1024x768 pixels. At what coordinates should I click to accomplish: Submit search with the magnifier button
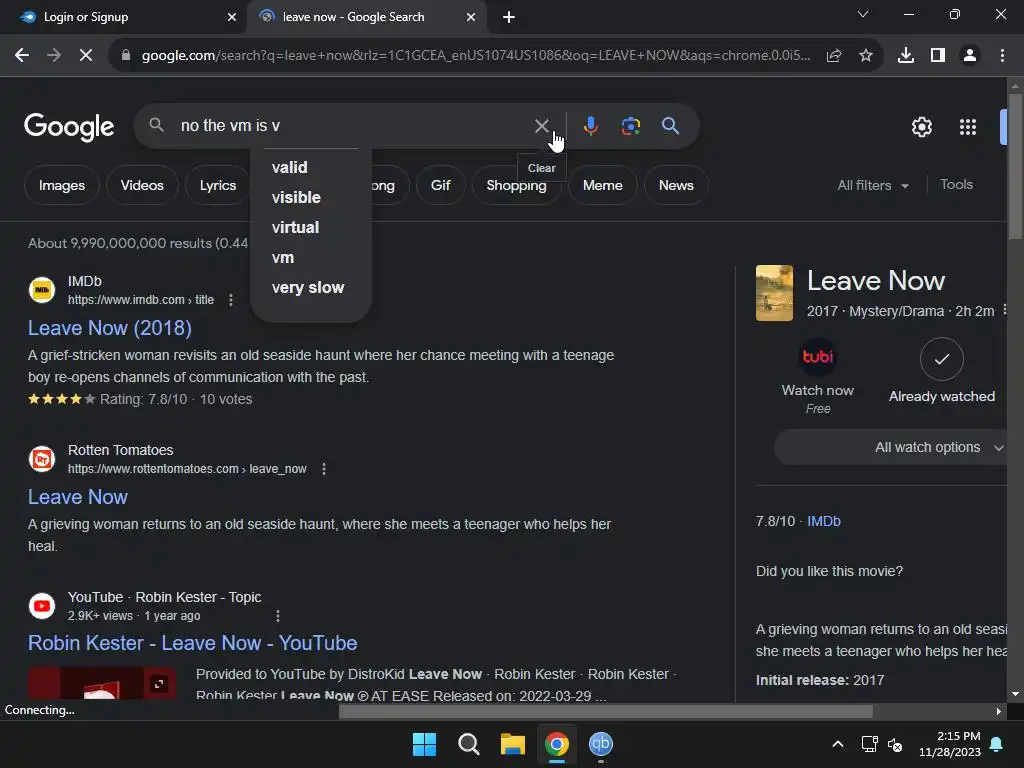pos(670,125)
